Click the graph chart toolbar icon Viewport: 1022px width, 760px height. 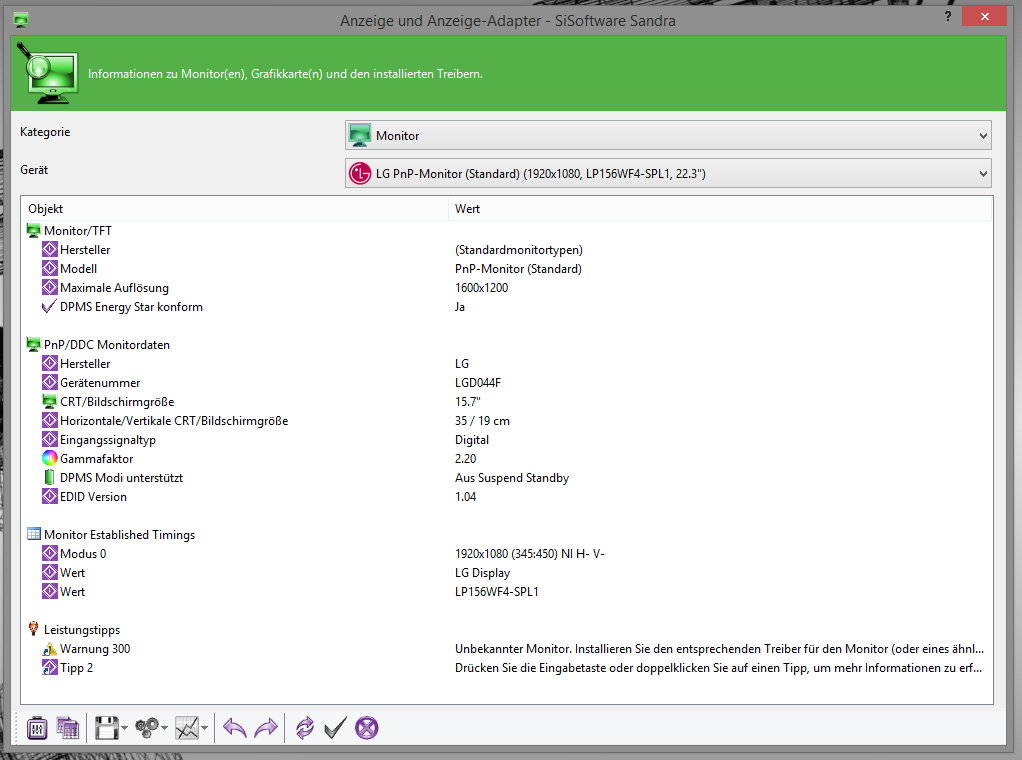pos(187,727)
